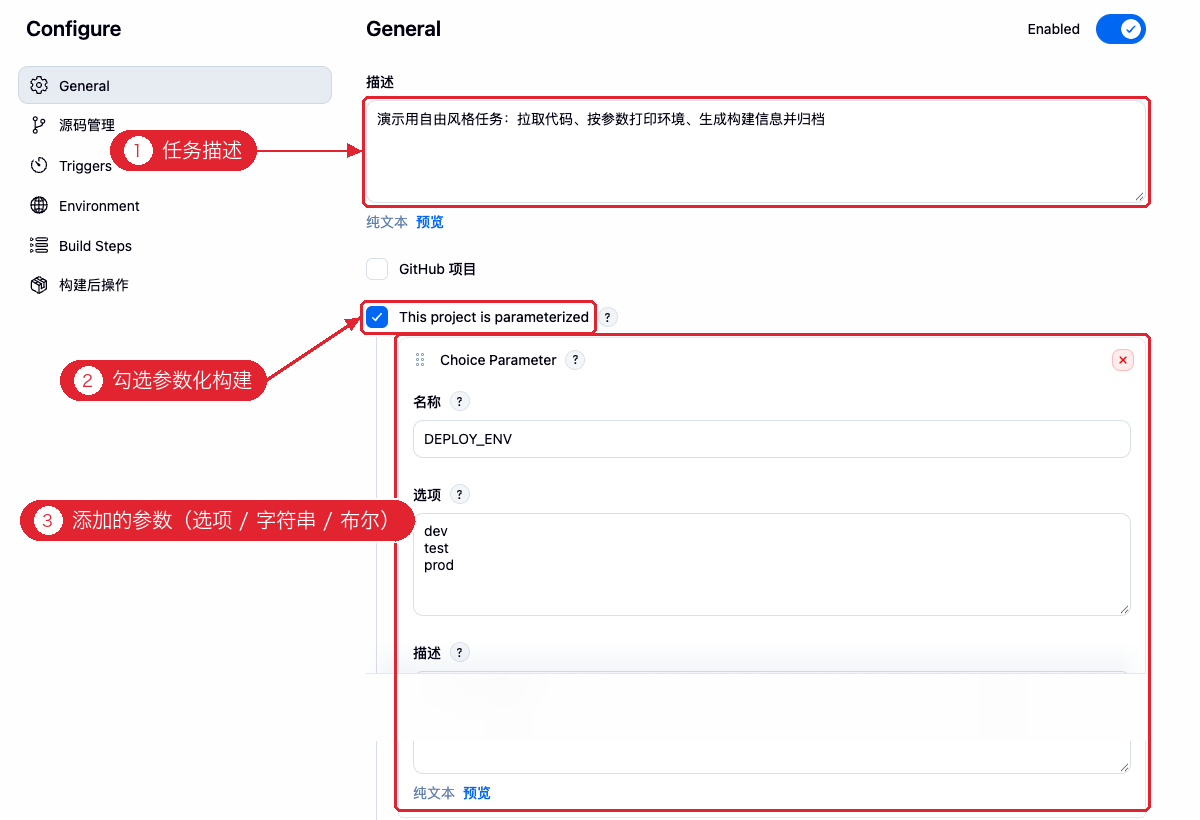Click the package icon beside 构建后操作

tap(39, 285)
